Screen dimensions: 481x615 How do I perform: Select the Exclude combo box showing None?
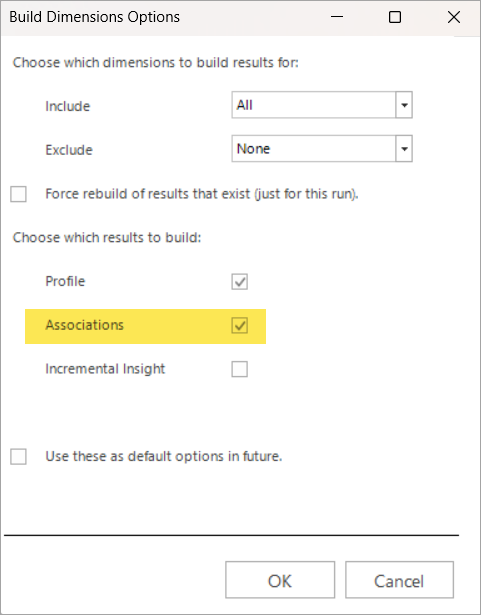(322, 149)
